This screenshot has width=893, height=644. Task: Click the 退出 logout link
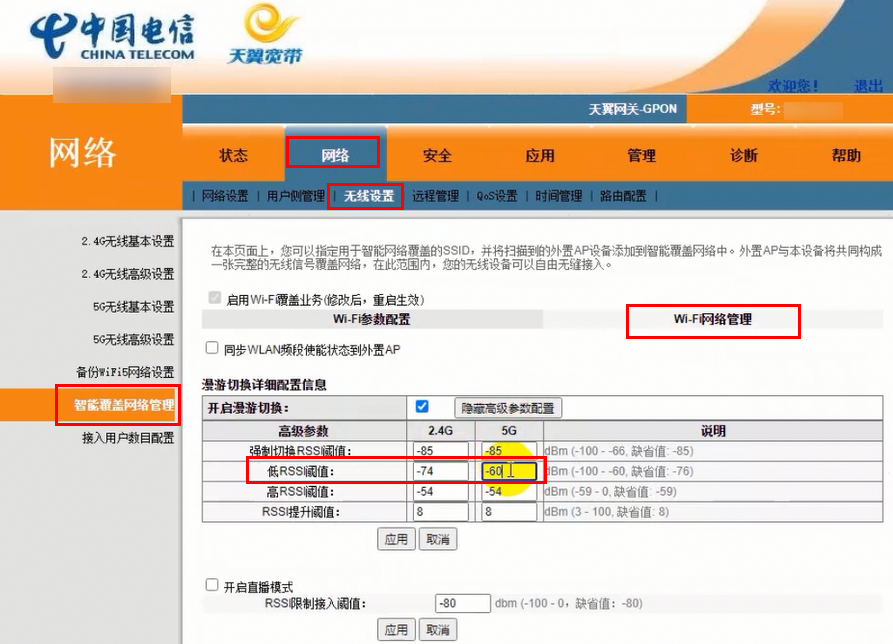click(868, 86)
